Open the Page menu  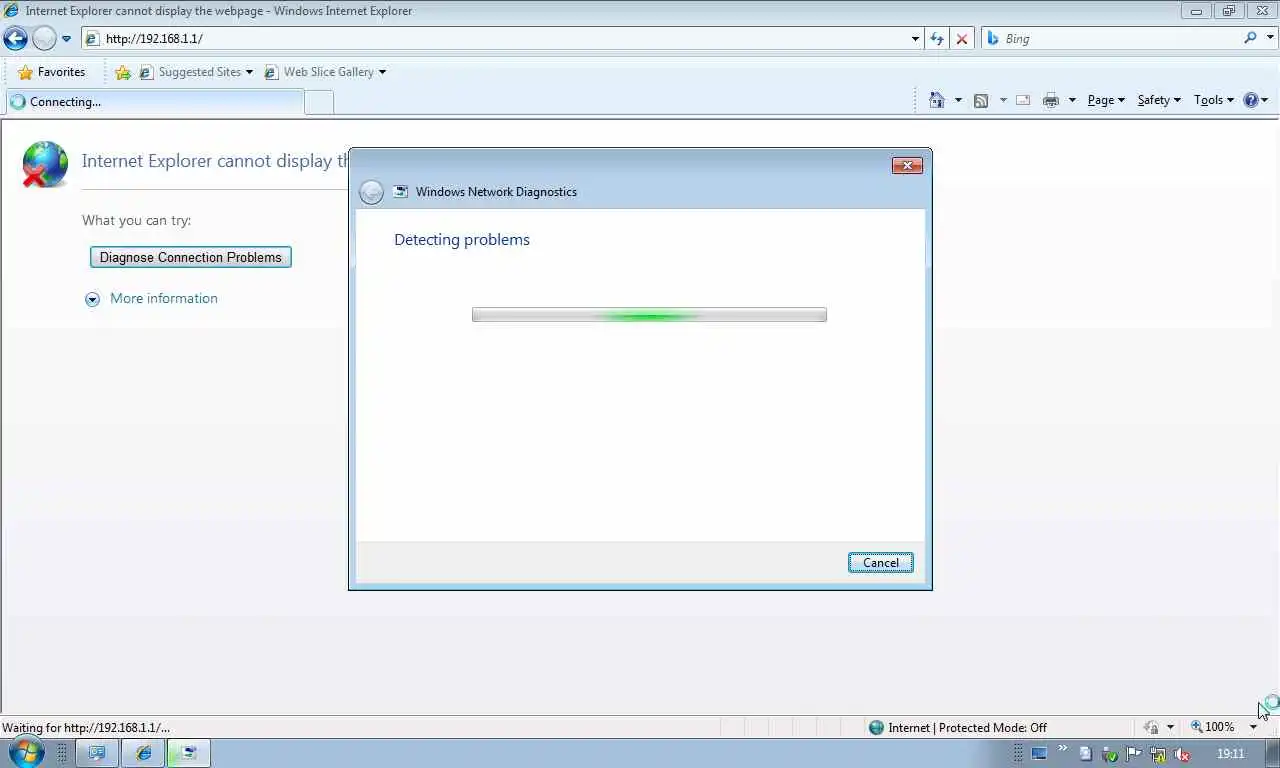(x=1106, y=100)
